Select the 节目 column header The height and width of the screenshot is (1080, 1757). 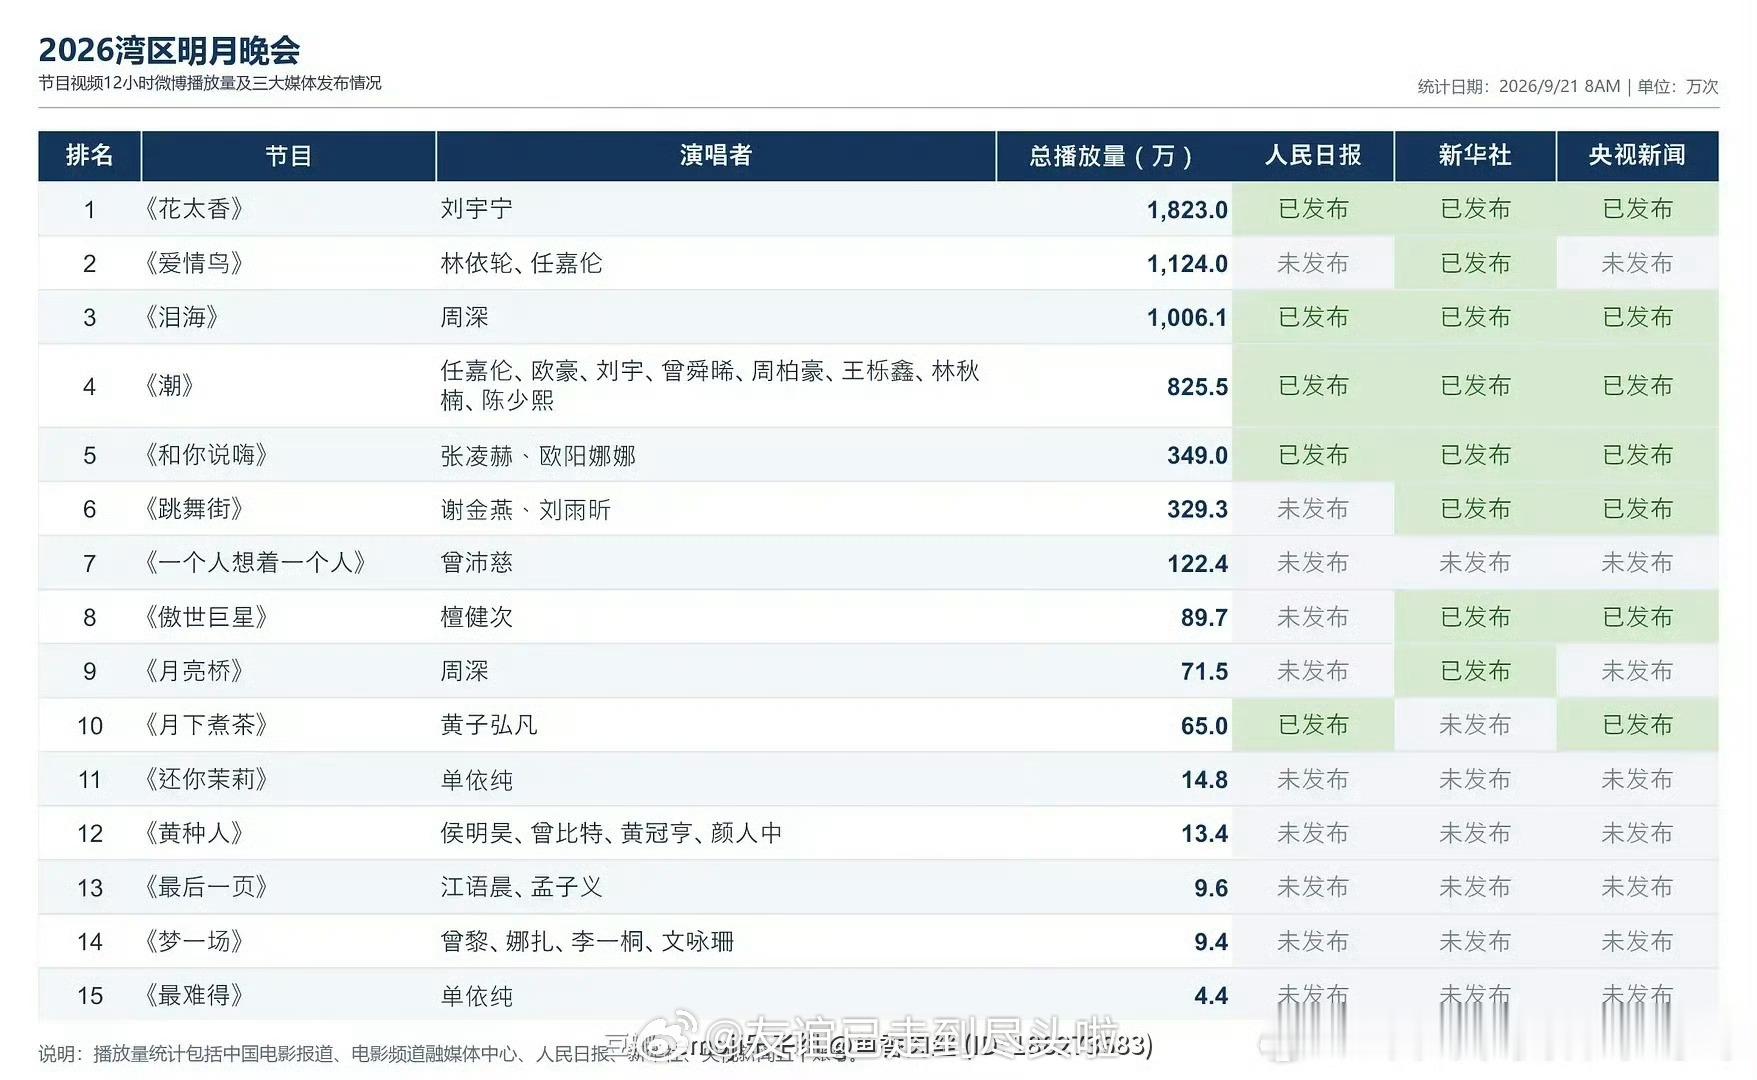point(288,155)
